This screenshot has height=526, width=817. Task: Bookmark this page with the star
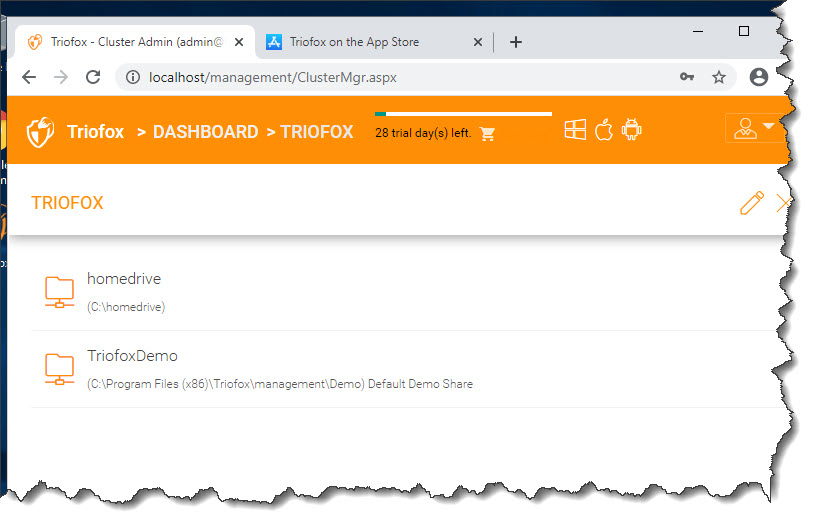(x=719, y=77)
